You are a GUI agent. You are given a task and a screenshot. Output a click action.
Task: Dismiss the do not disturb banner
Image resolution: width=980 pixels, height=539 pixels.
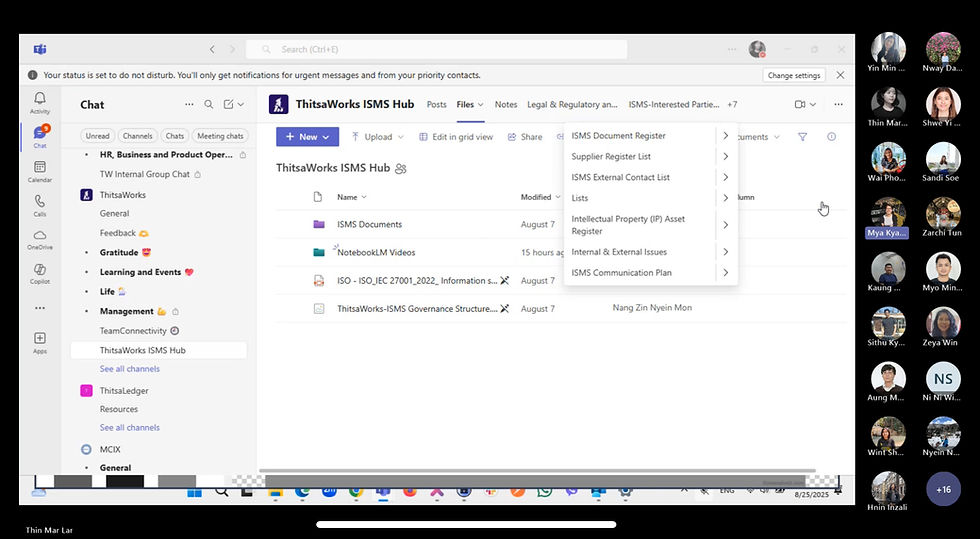(x=840, y=75)
